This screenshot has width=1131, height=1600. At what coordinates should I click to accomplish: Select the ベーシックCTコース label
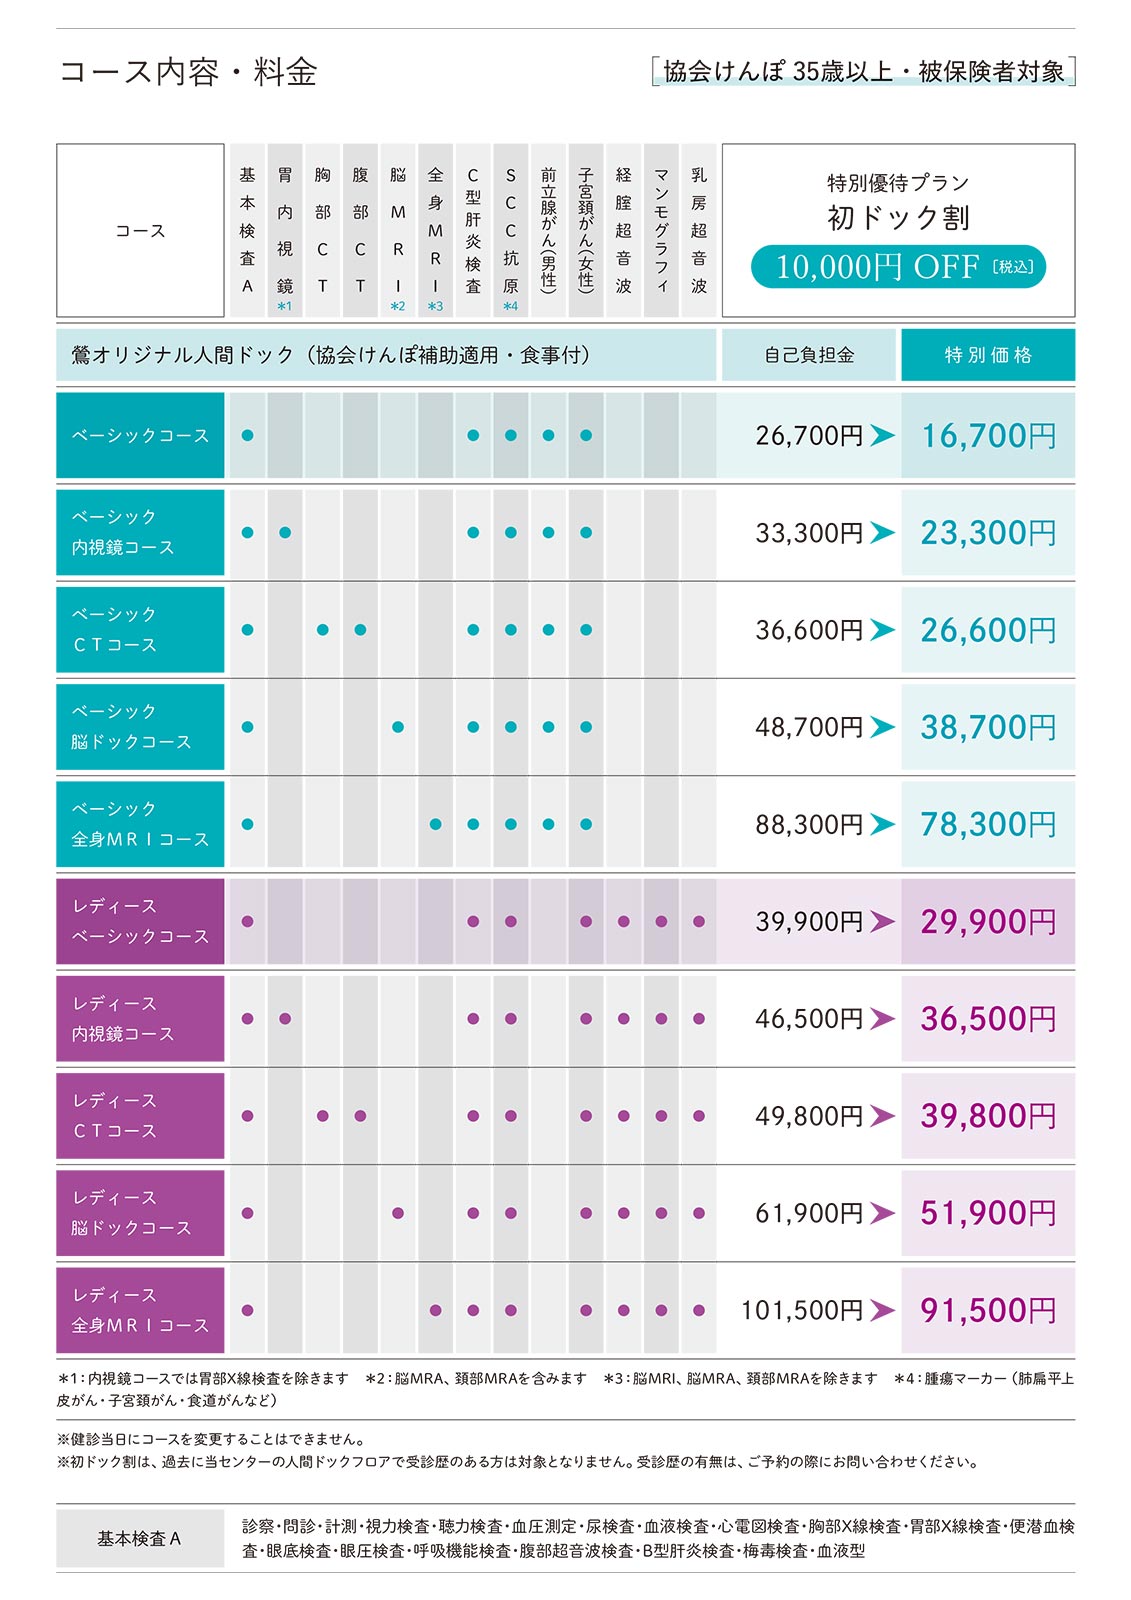[140, 630]
